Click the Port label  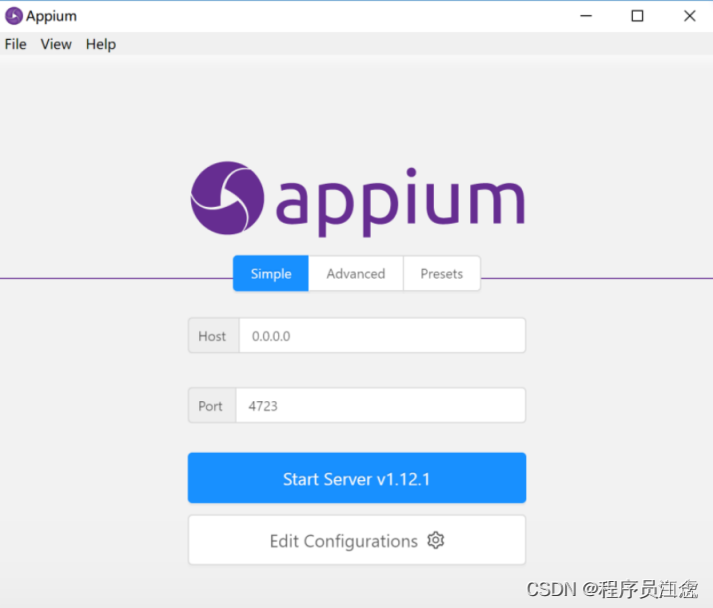tap(212, 405)
